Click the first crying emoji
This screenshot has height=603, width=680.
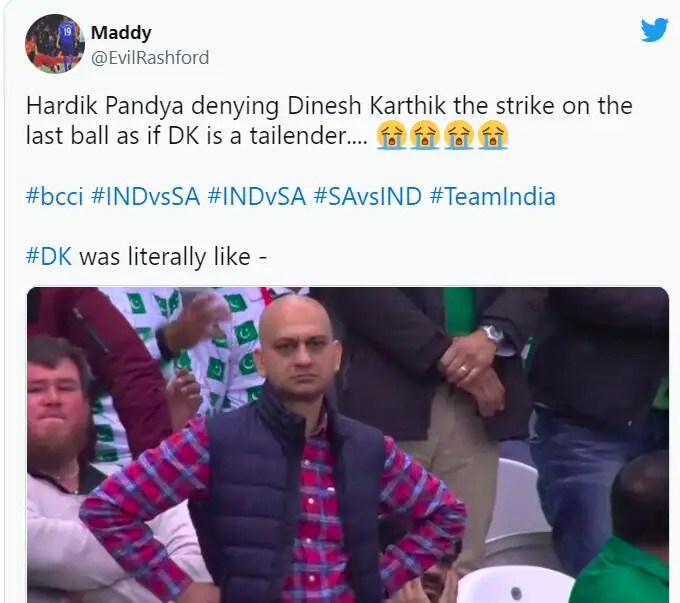tap(391, 135)
